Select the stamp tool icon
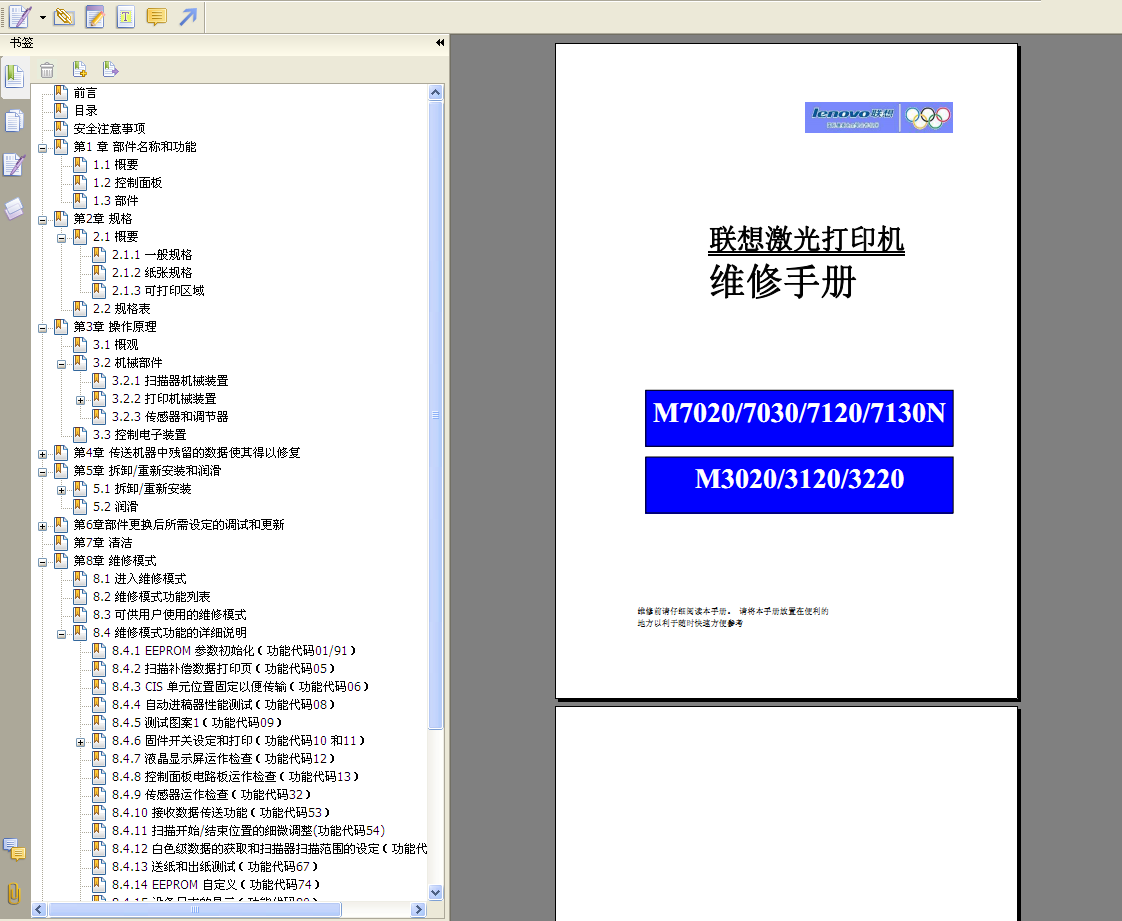The height and width of the screenshot is (921, 1122). point(64,16)
